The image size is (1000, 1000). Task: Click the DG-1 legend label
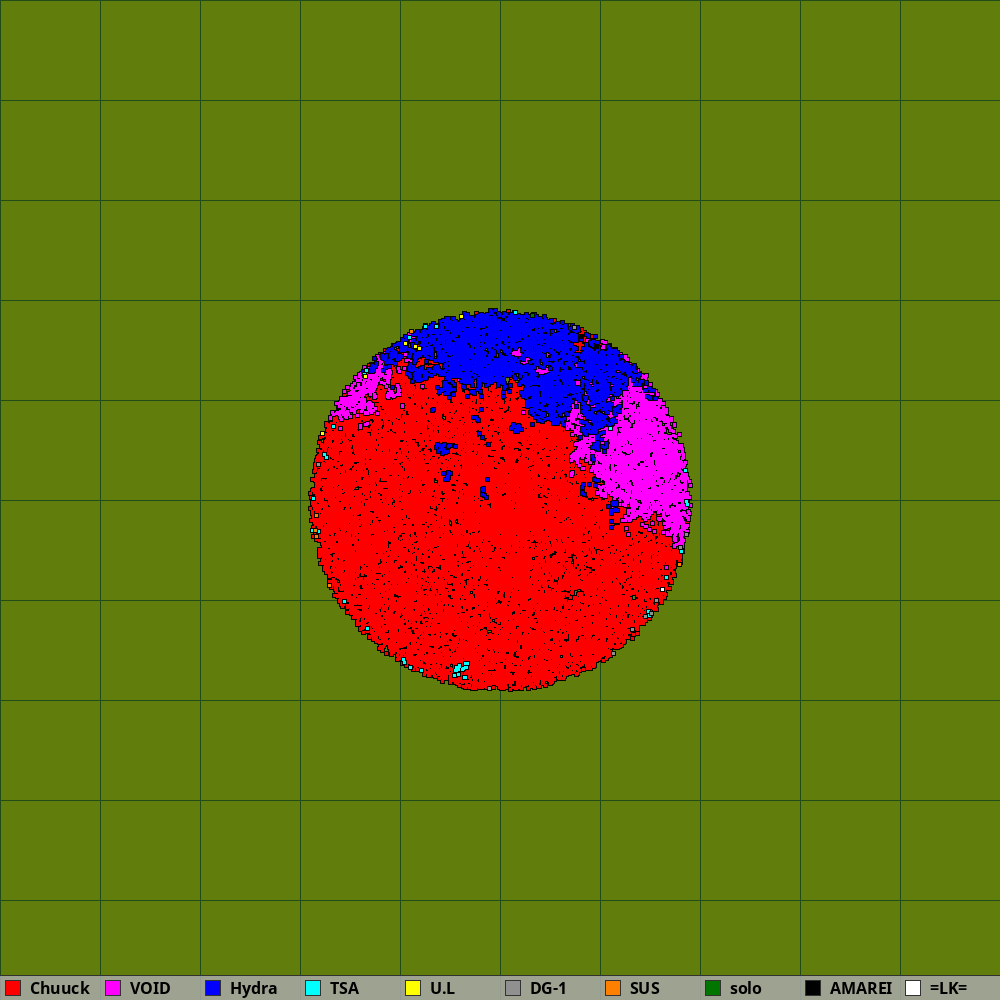[x=548, y=988]
